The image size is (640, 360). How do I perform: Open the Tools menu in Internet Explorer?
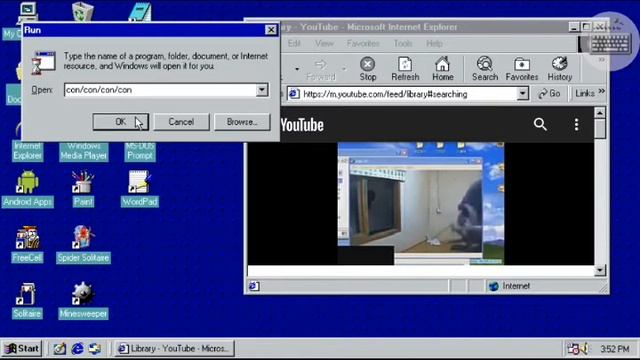point(402,43)
